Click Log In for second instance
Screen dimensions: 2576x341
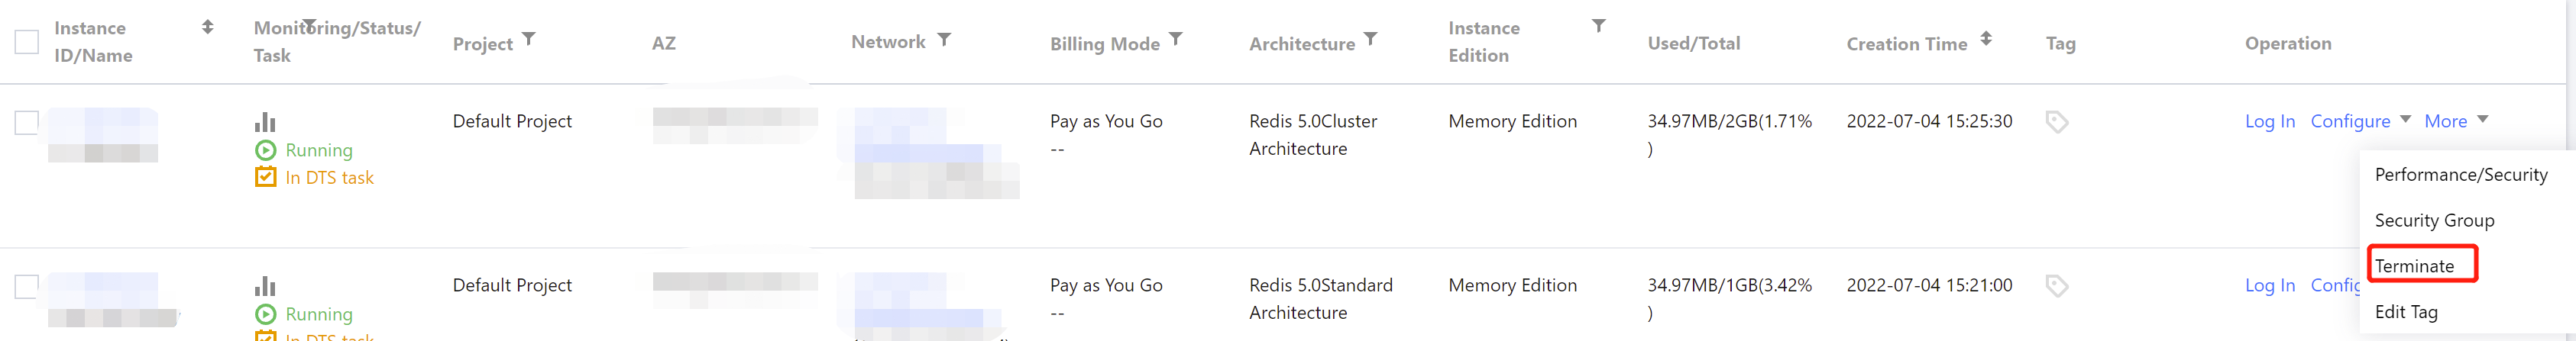[2269, 285]
